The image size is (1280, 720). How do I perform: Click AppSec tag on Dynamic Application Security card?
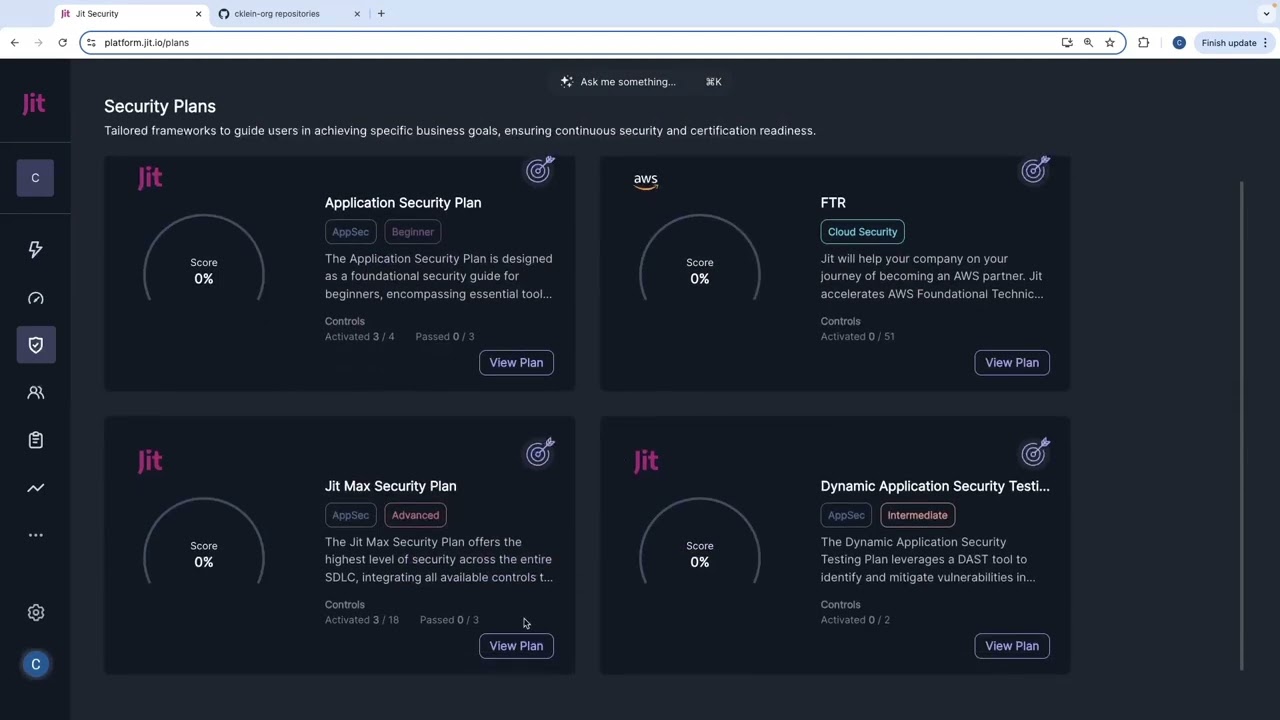point(846,515)
